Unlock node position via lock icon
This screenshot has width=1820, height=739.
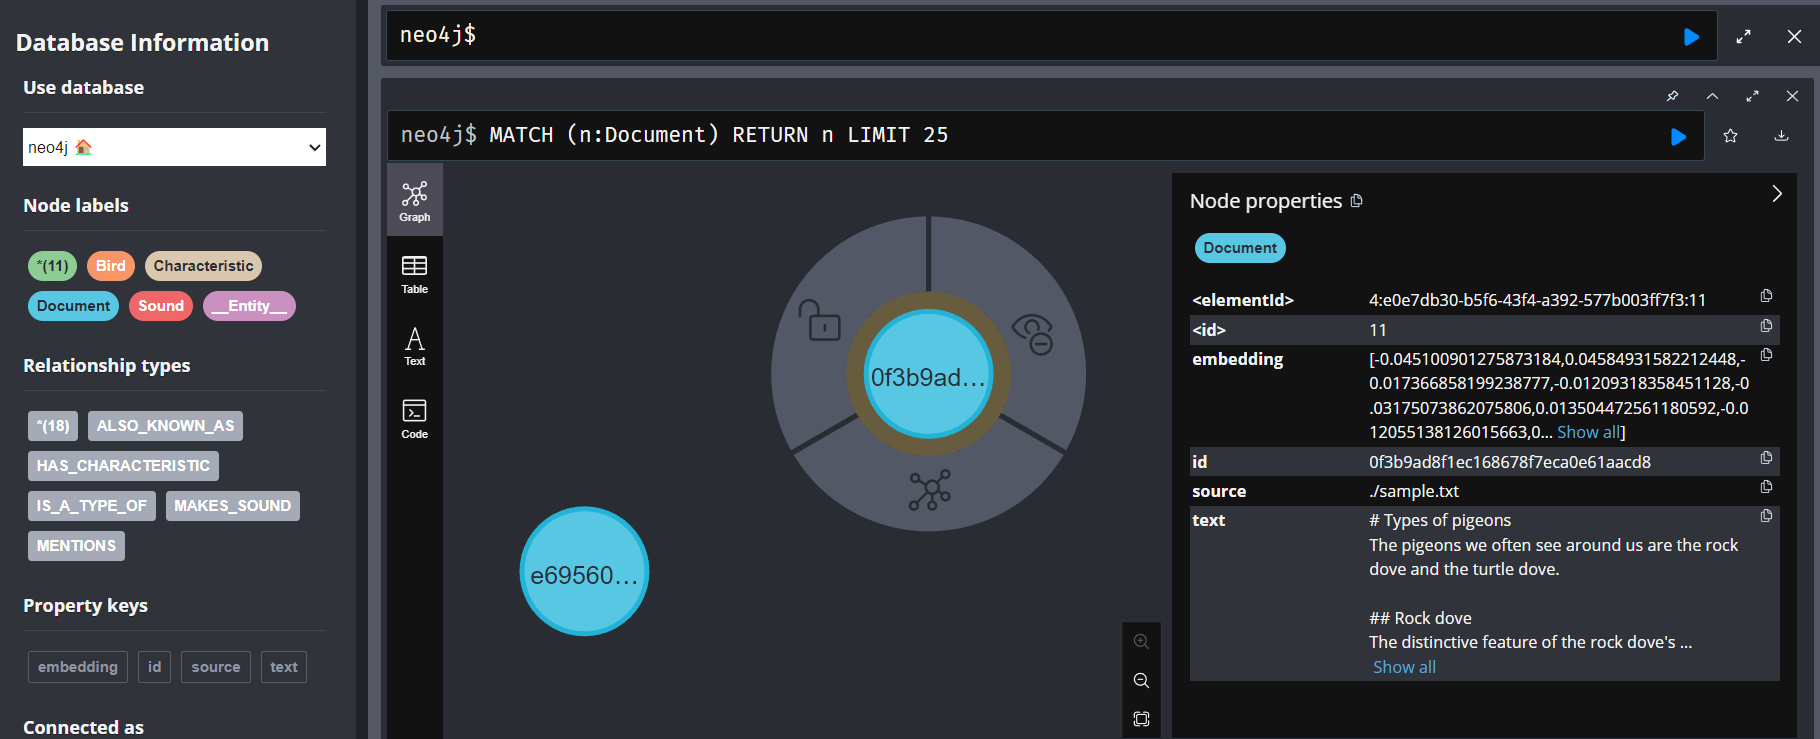819,321
